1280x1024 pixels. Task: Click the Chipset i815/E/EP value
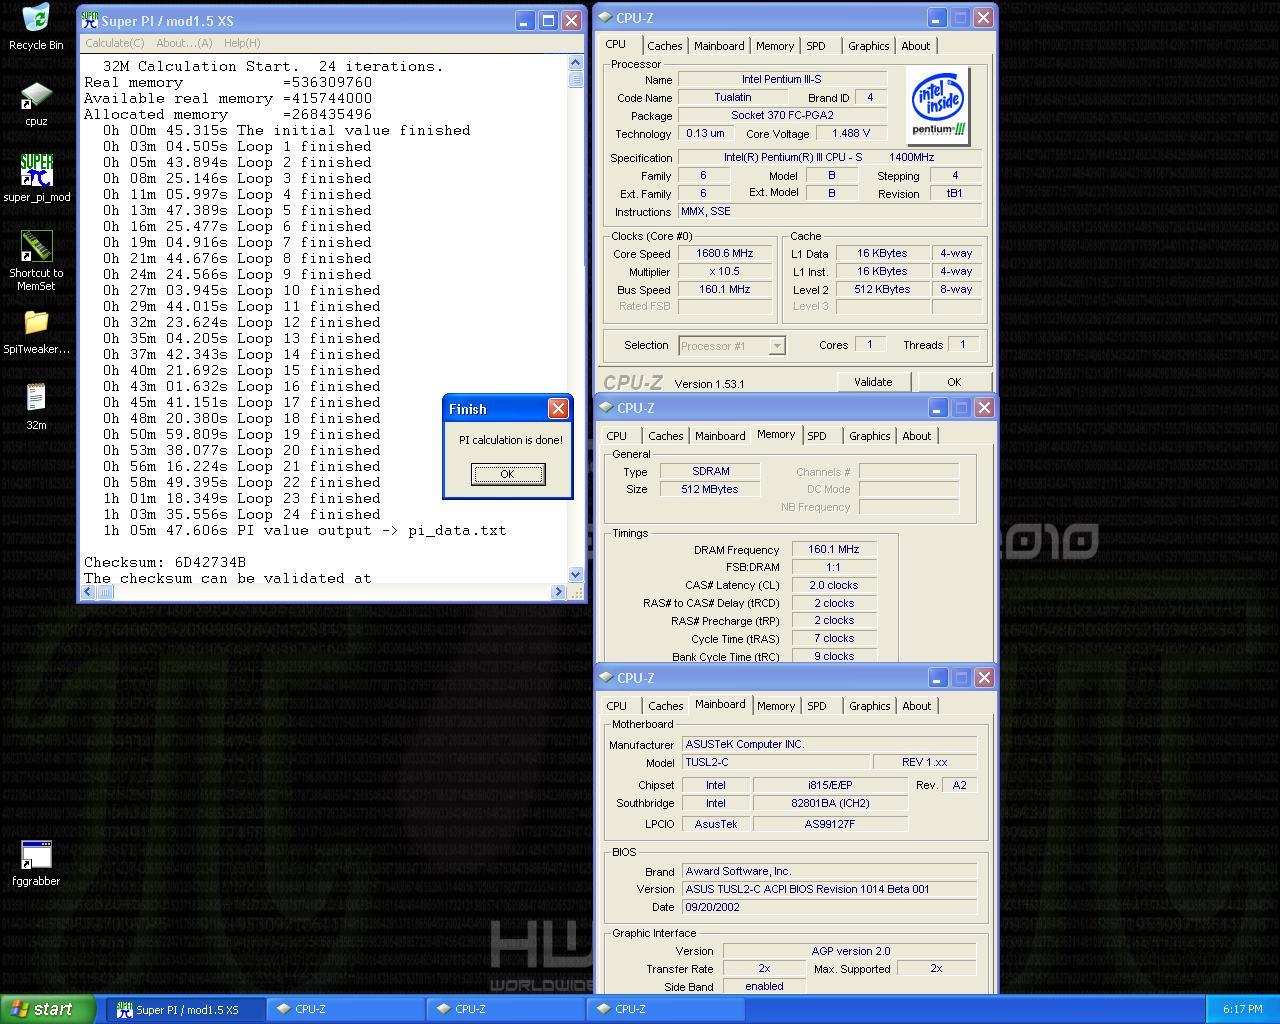[830, 785]
